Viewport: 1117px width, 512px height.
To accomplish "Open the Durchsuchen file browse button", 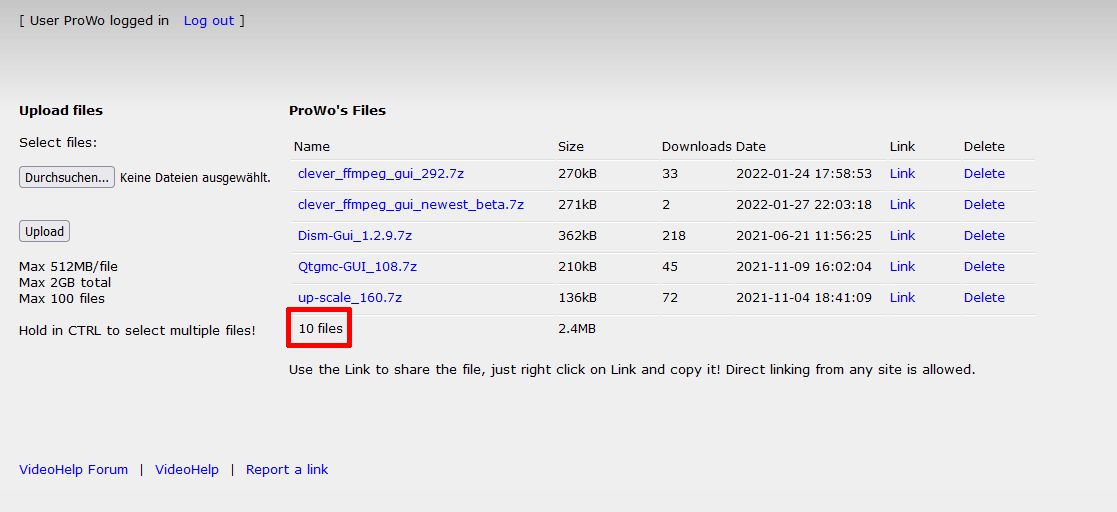I will pos(67,177).
